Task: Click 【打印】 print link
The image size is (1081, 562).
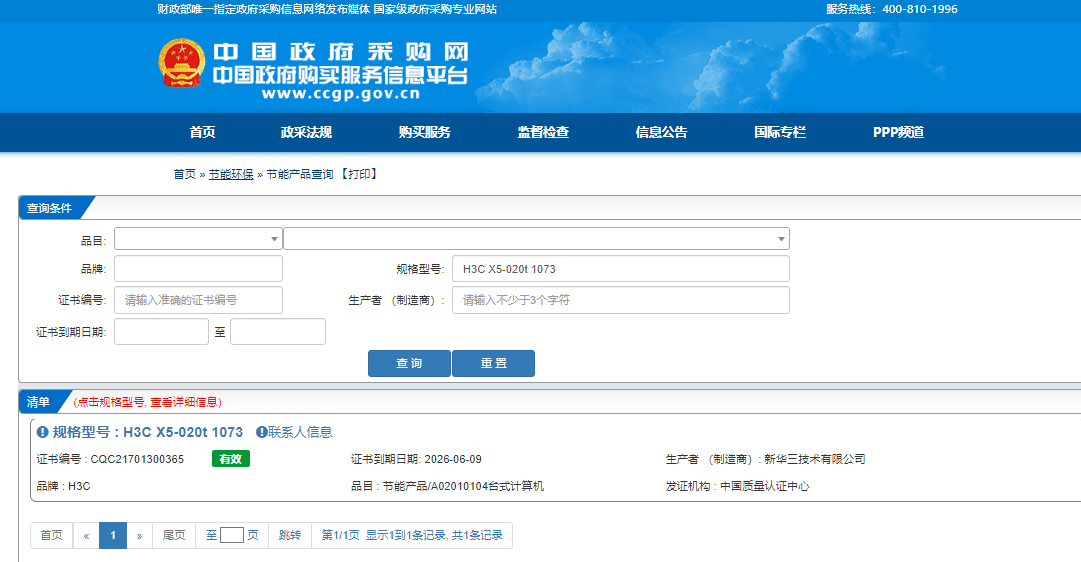Action: [359, 174]
